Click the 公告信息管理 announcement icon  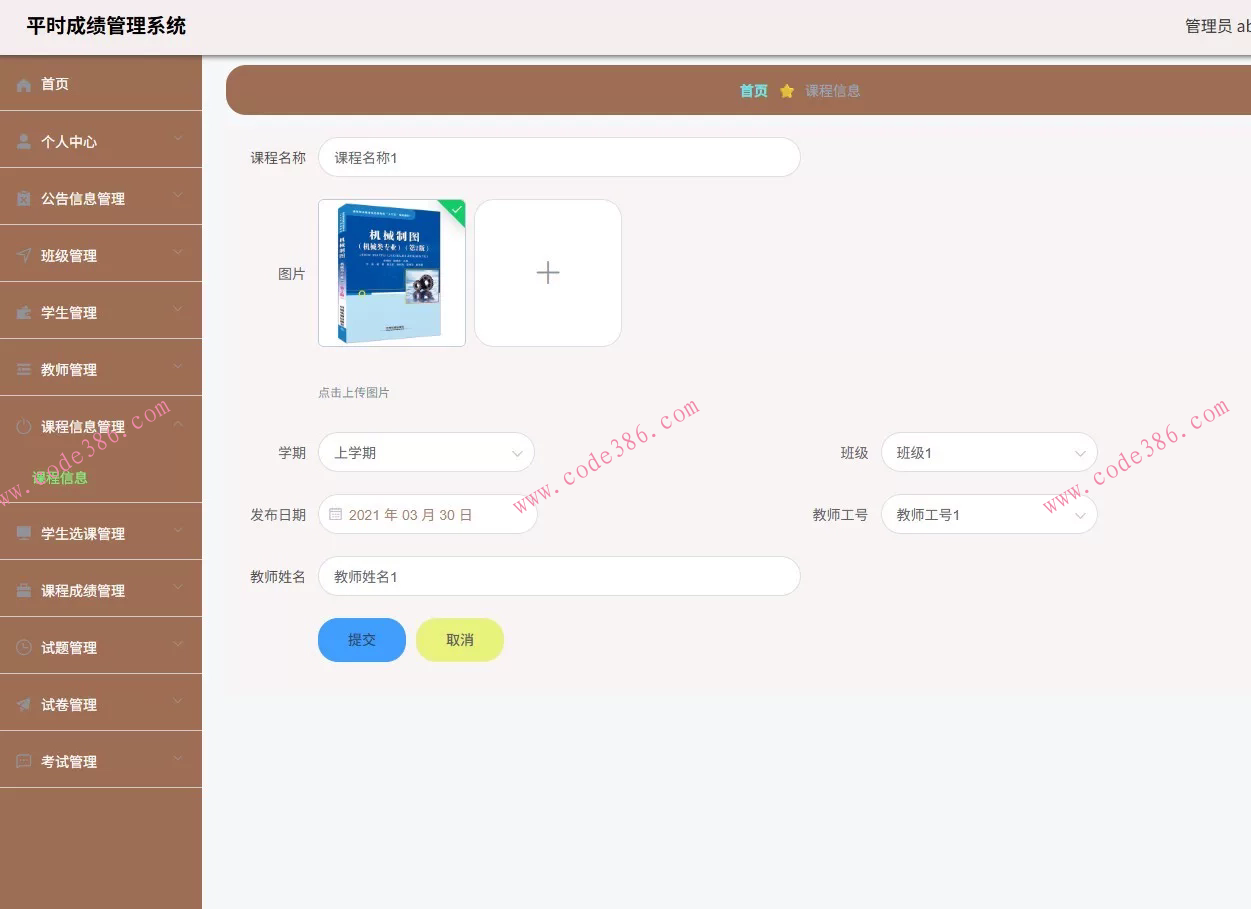24,198
